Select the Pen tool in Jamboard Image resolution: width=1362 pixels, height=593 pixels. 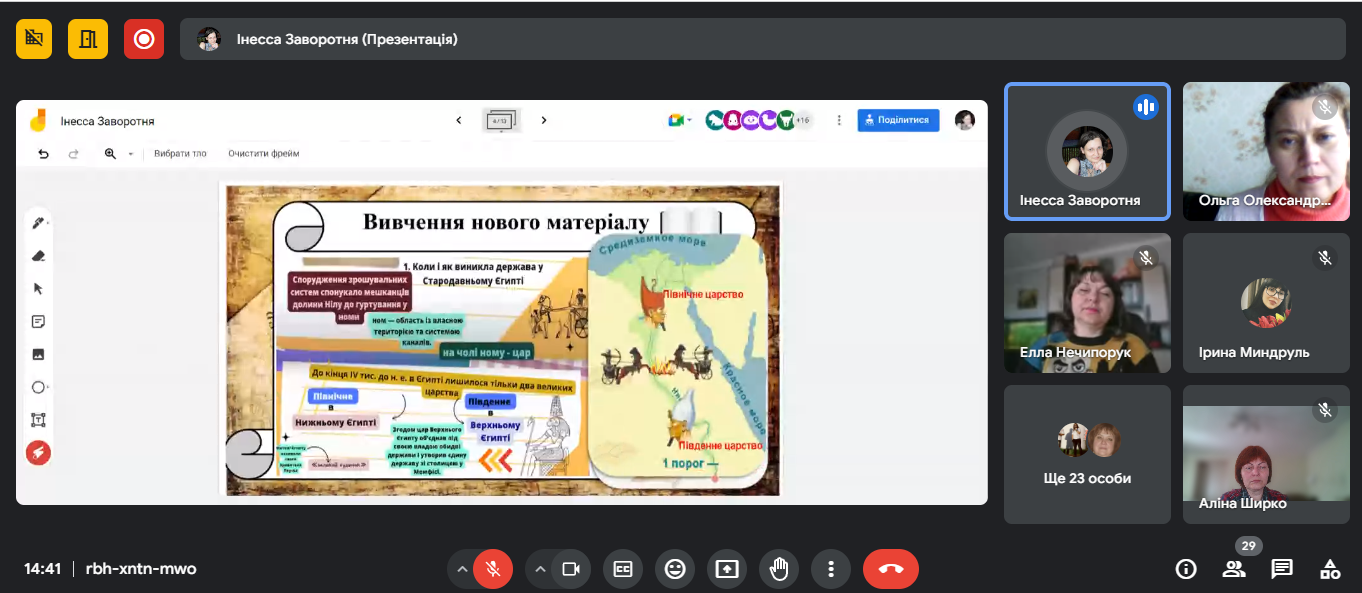click(x=38, y=222)
